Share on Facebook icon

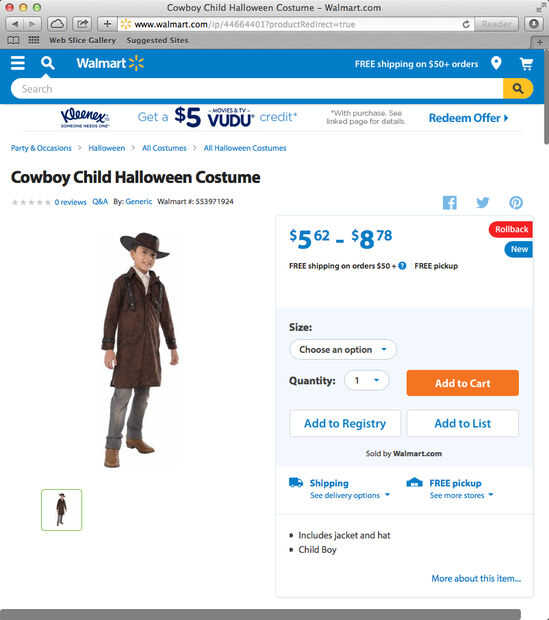449,202
